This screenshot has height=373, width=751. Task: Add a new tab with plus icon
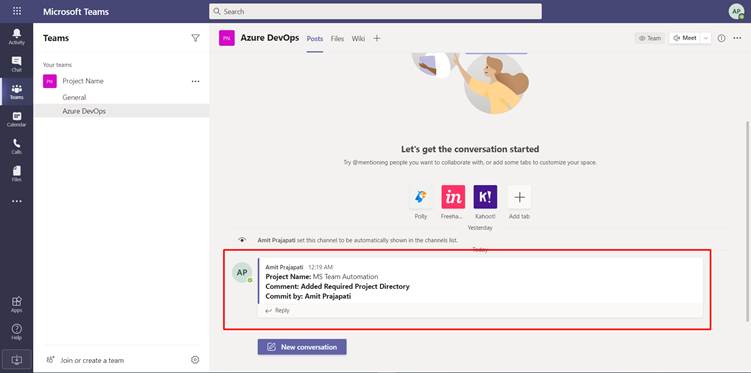pos(377,38)
